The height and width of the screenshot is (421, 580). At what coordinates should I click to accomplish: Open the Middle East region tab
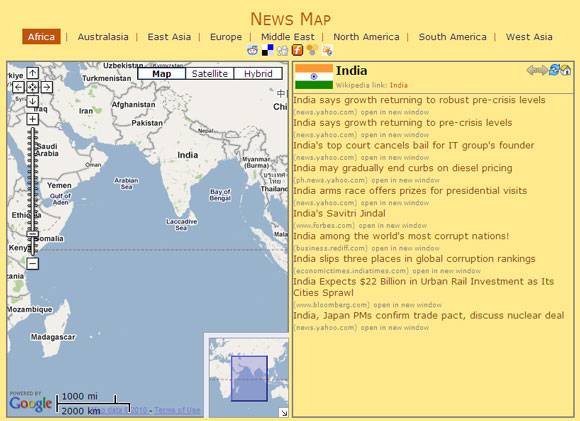pos(288,37)
